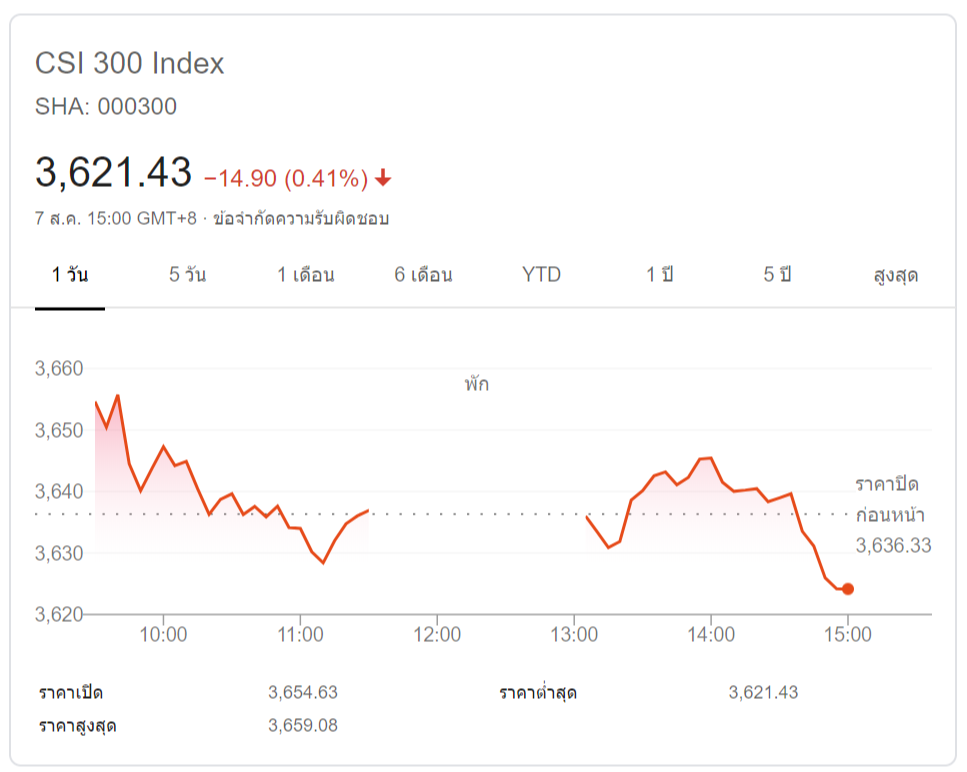Click the ราคาเปิด value 3,654.63
Screen dimensions: 967x772
pyautogui.click(x=303, y=692)
